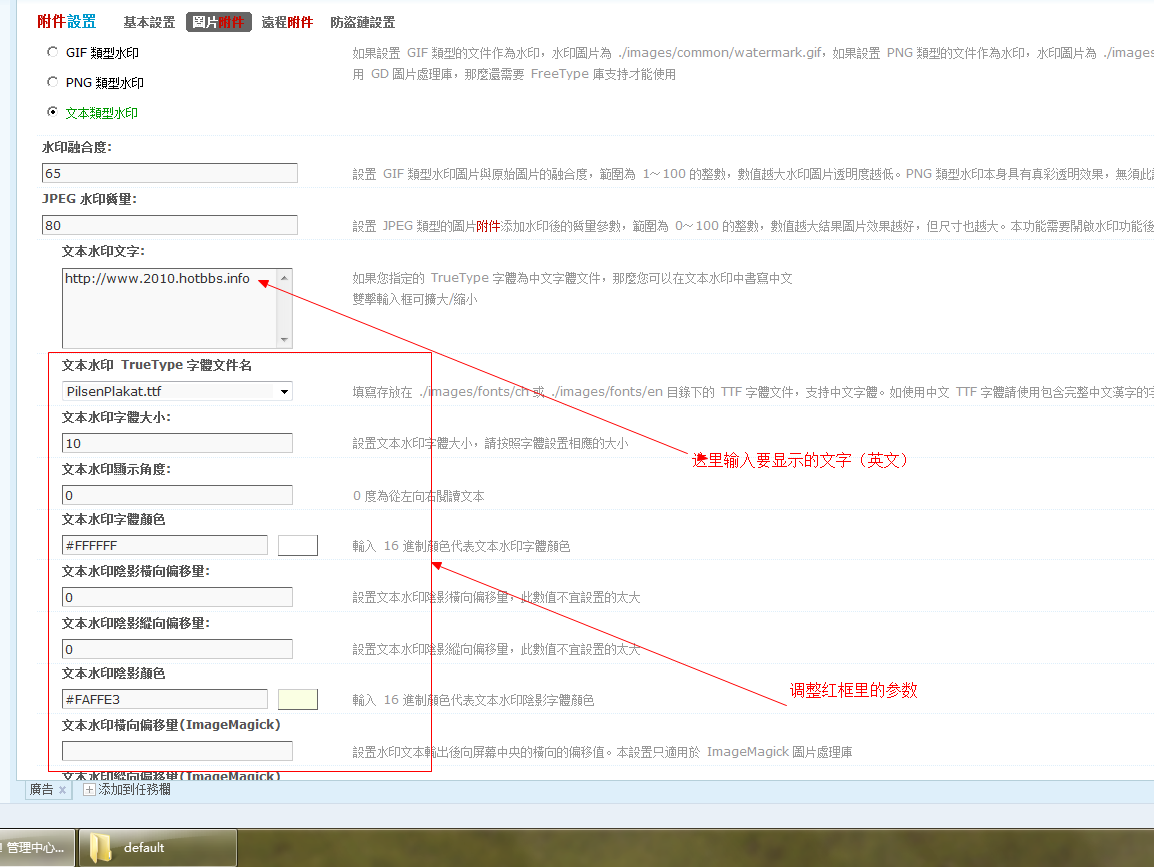This screenshot has width=1154, height=867.
Task: Open the 管理中心 taskbar button
Action: click(x=36, y=848)
